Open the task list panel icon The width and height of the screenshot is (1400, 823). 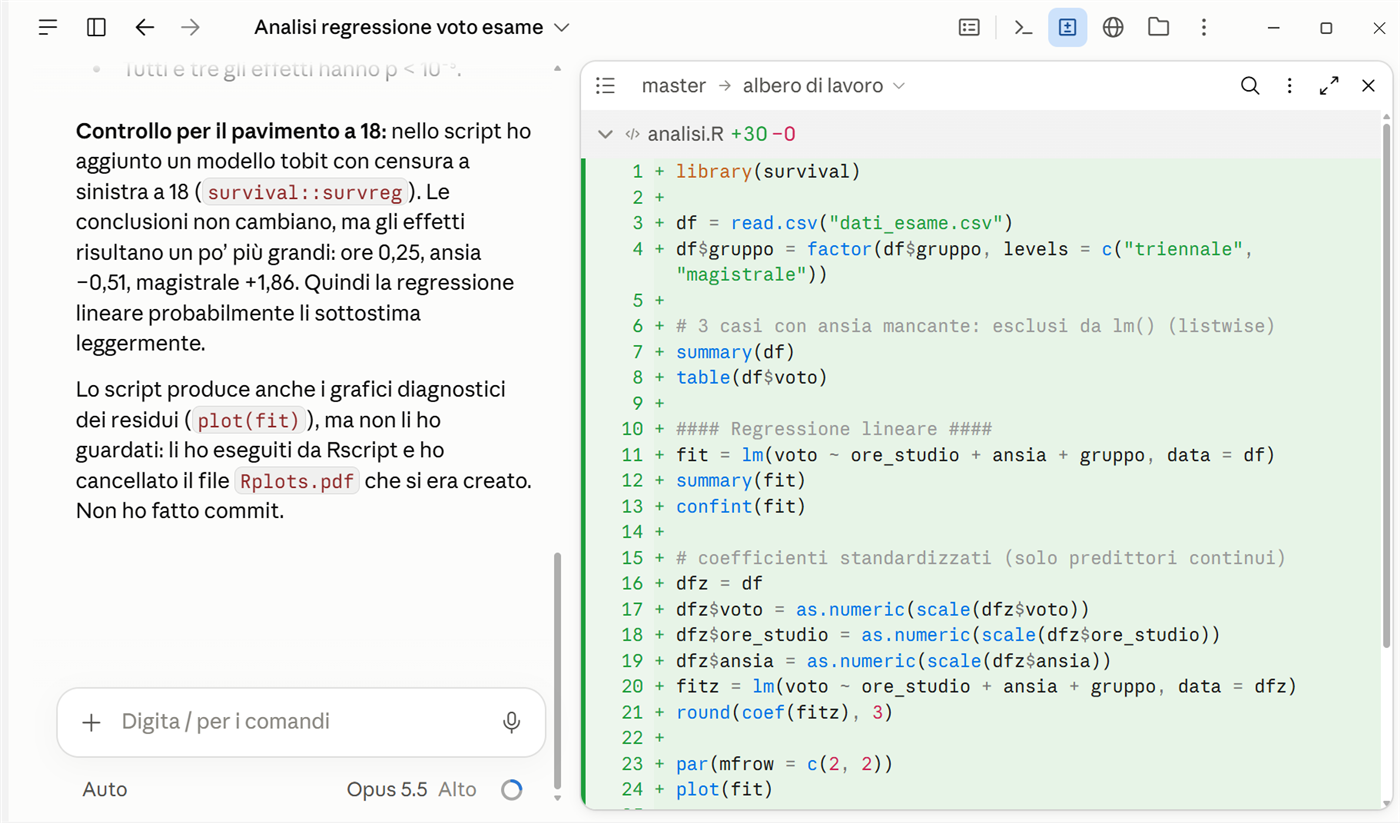pos(969,28)
